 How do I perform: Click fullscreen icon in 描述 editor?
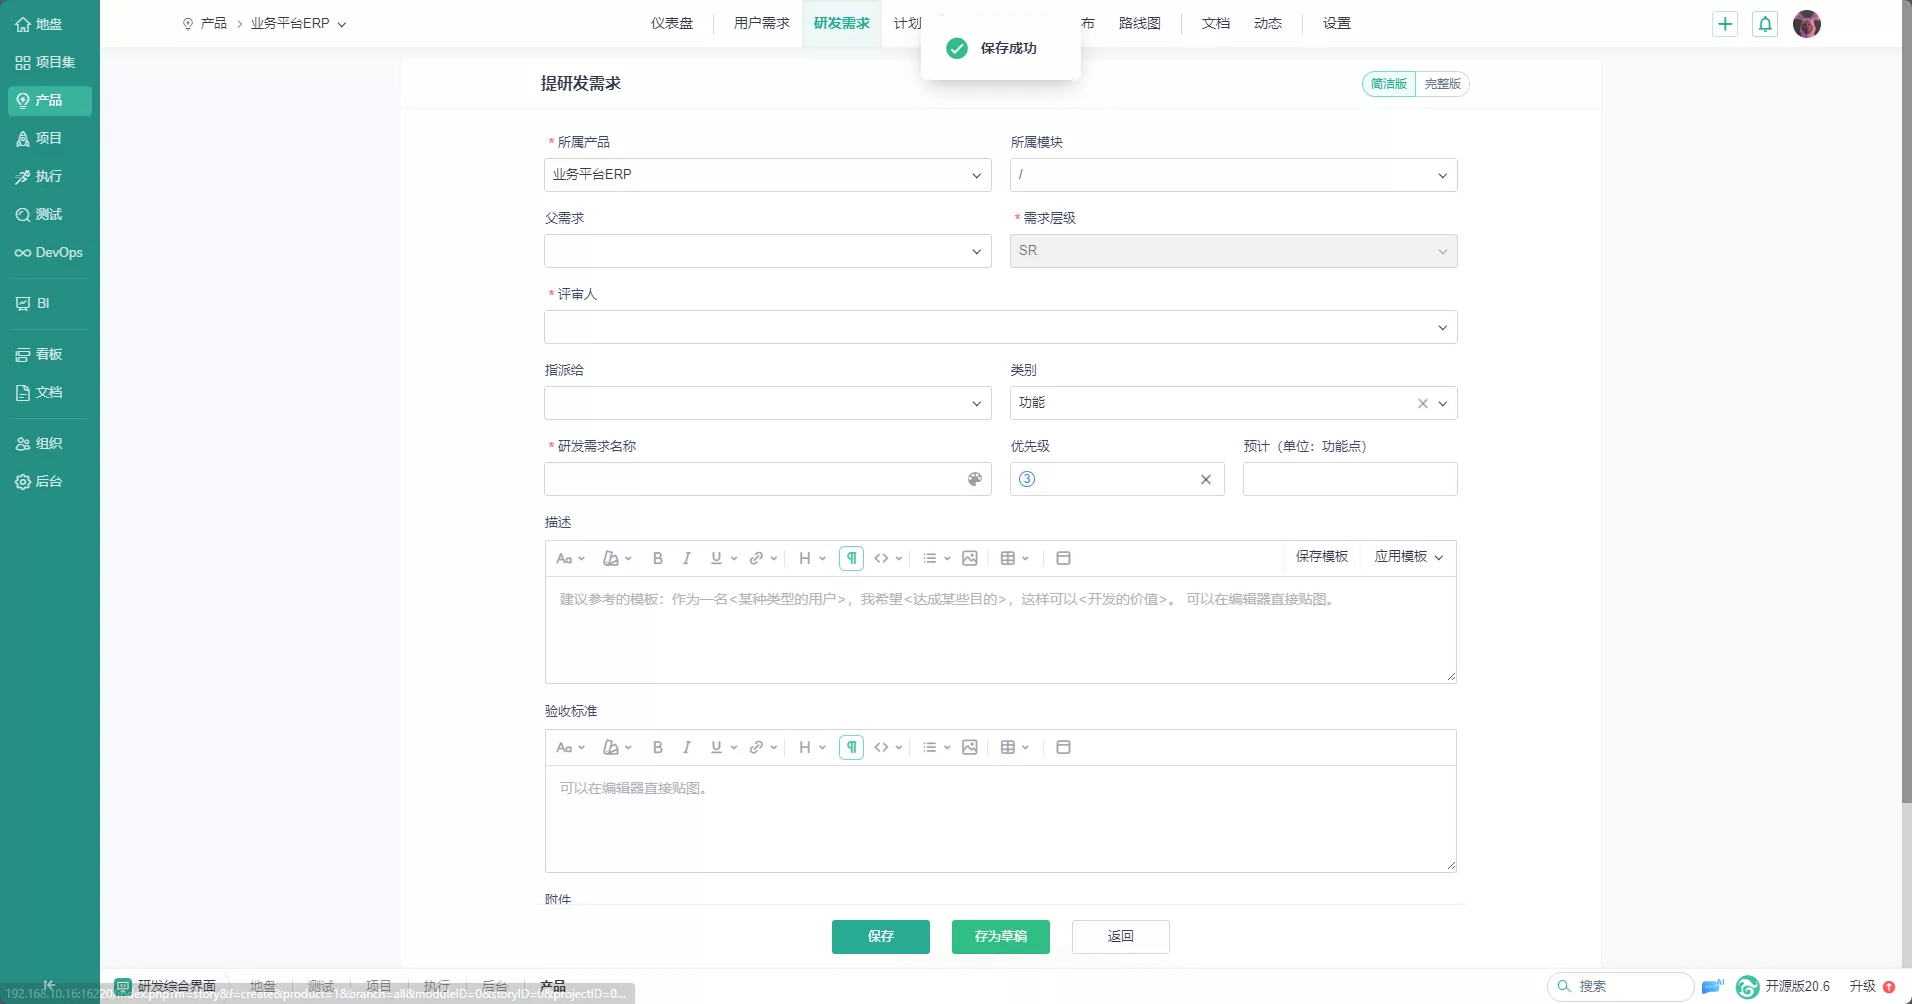(1063, 558)
